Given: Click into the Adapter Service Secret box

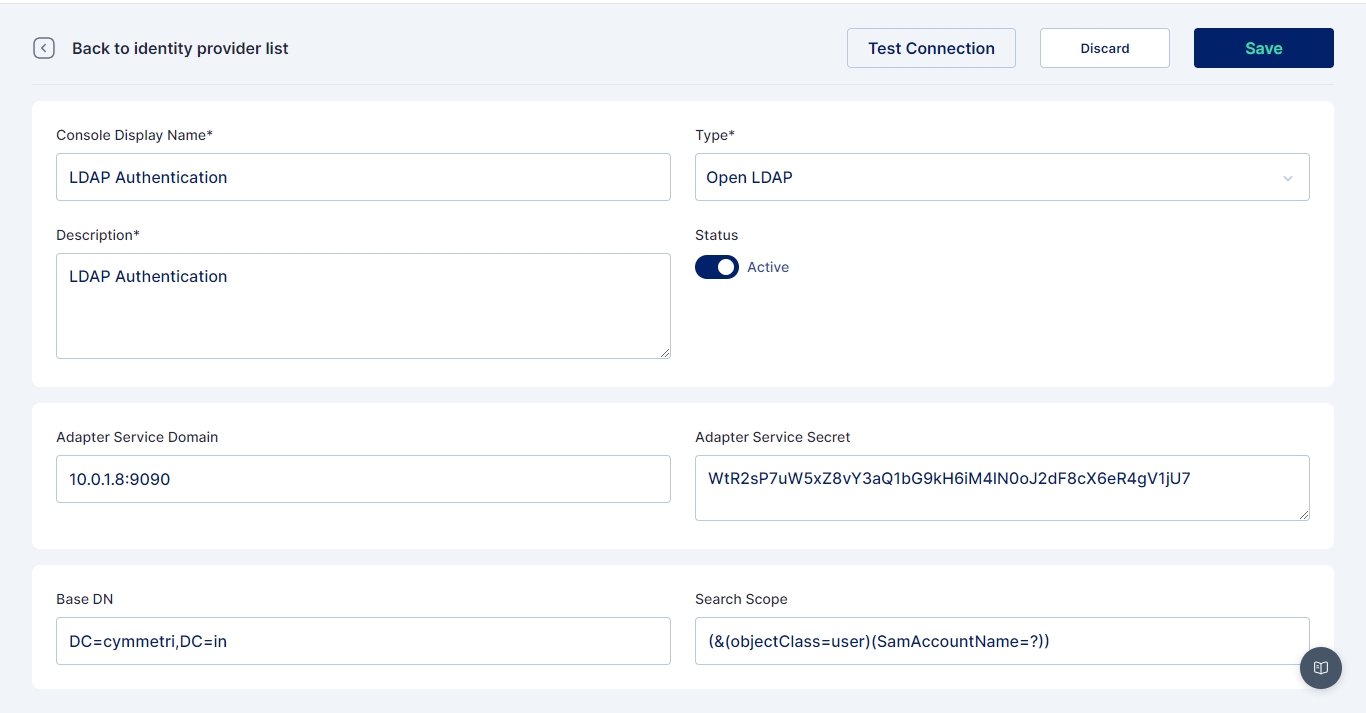Looking at the screenshot, I should coord(1001,488).
